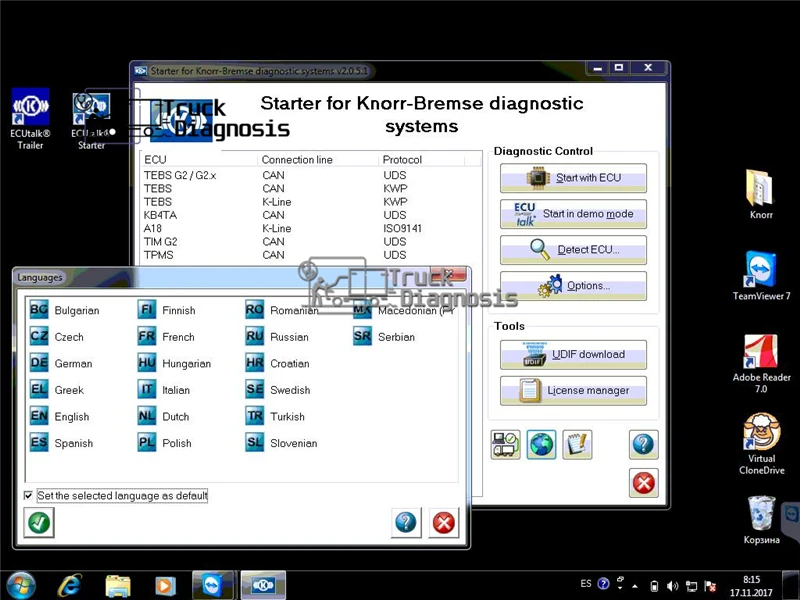Image resolution: width=800 pixels, height=600 pixels.
Task: Cancel Languages dialog with red X
Action: click(x=443, y=522)
